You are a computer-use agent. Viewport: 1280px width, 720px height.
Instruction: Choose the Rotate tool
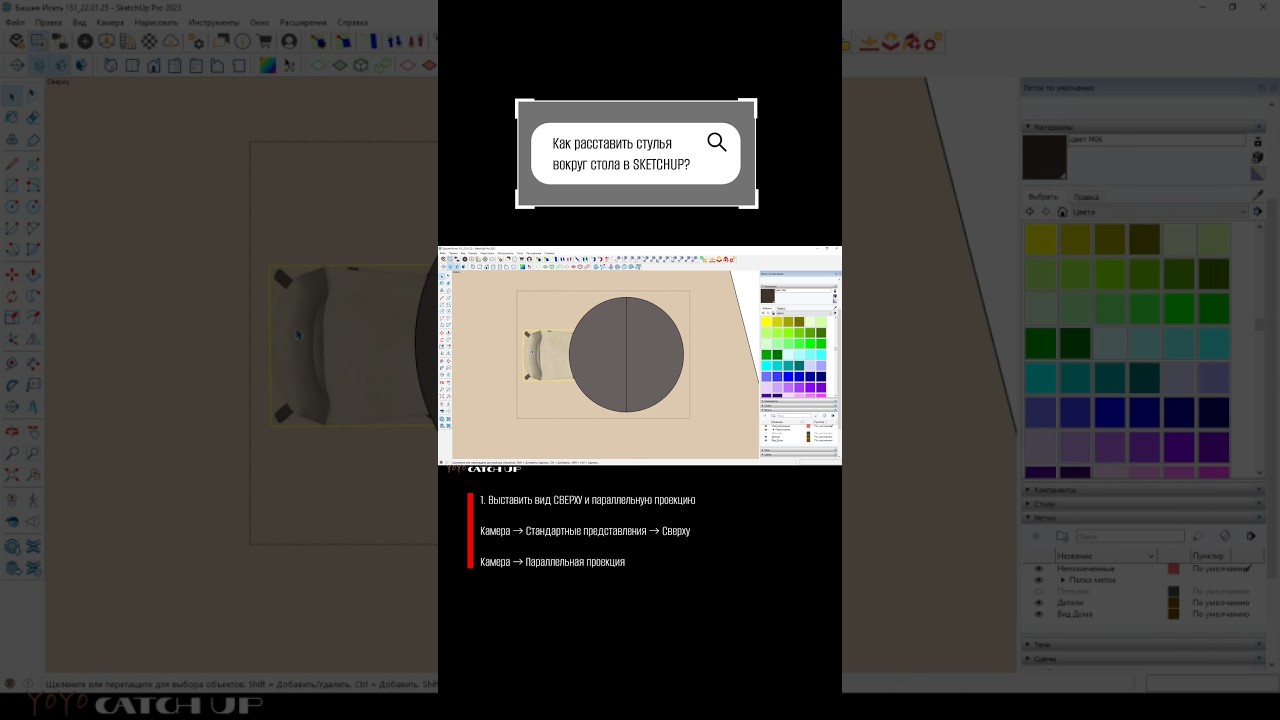point(12,296)
